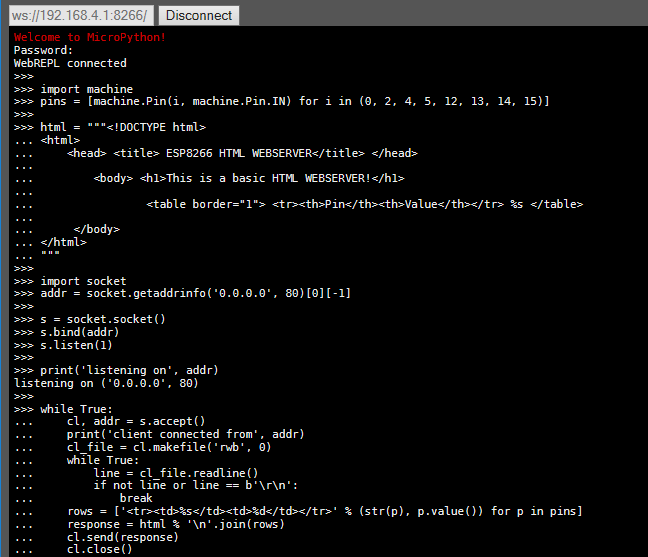
Task: Click the Disconnect button
Action: pos(199,15)
